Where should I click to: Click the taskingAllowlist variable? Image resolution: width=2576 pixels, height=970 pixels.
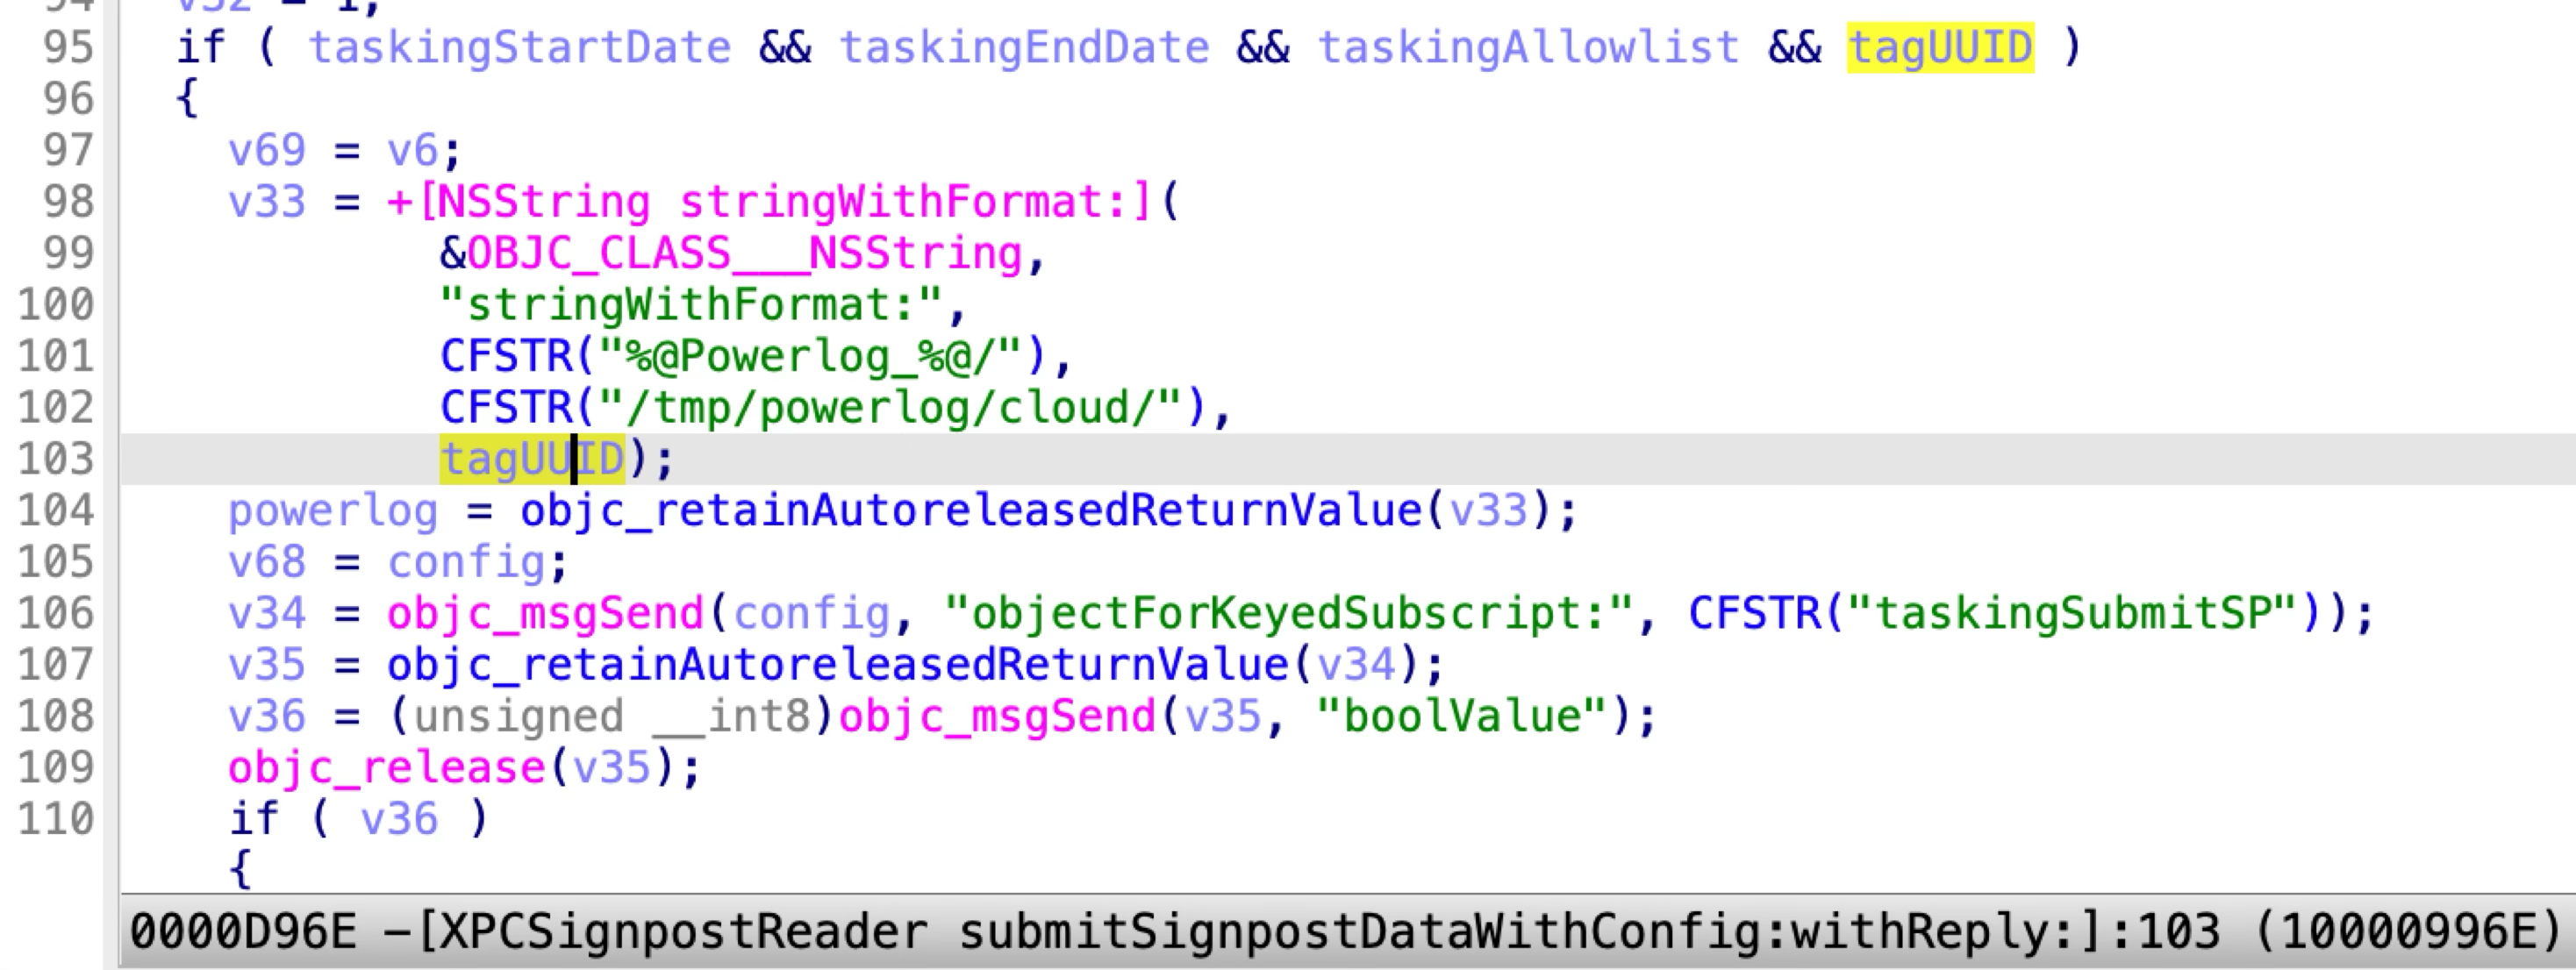1528,47
